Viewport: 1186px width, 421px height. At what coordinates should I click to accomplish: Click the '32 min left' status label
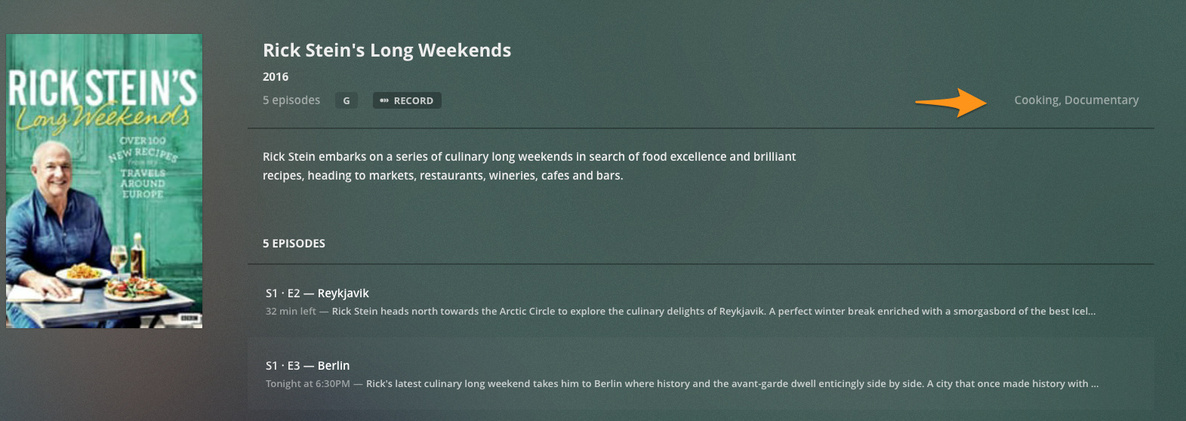291,311
